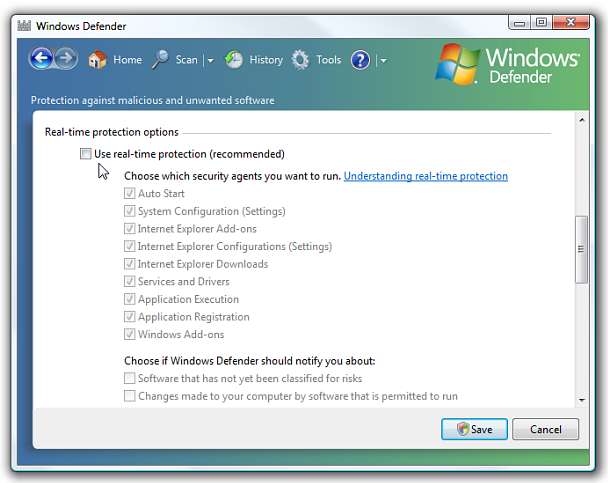608x483 pixels.
Task: Click the Forward arrow navigation button
Action: [x=66, y=59]
